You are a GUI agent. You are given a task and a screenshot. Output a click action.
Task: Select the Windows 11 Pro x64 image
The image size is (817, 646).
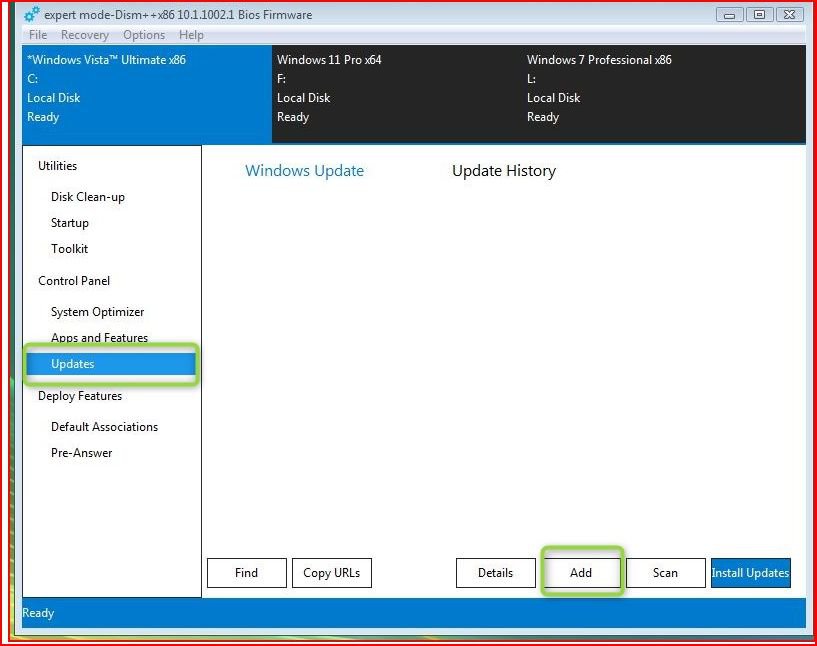point(397,94)
